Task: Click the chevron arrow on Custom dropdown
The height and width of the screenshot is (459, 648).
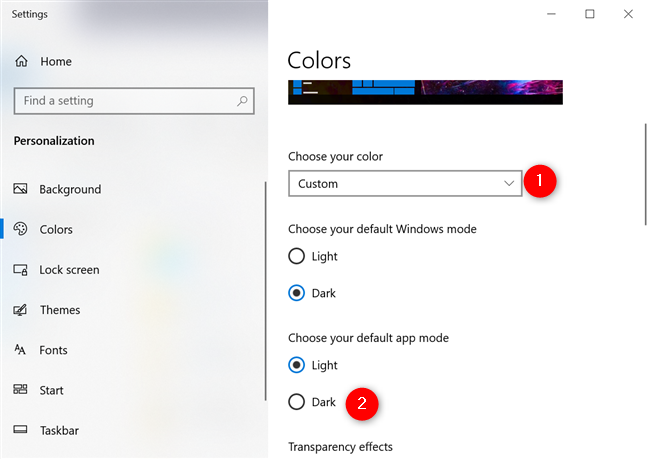Action: click(509, 183)
